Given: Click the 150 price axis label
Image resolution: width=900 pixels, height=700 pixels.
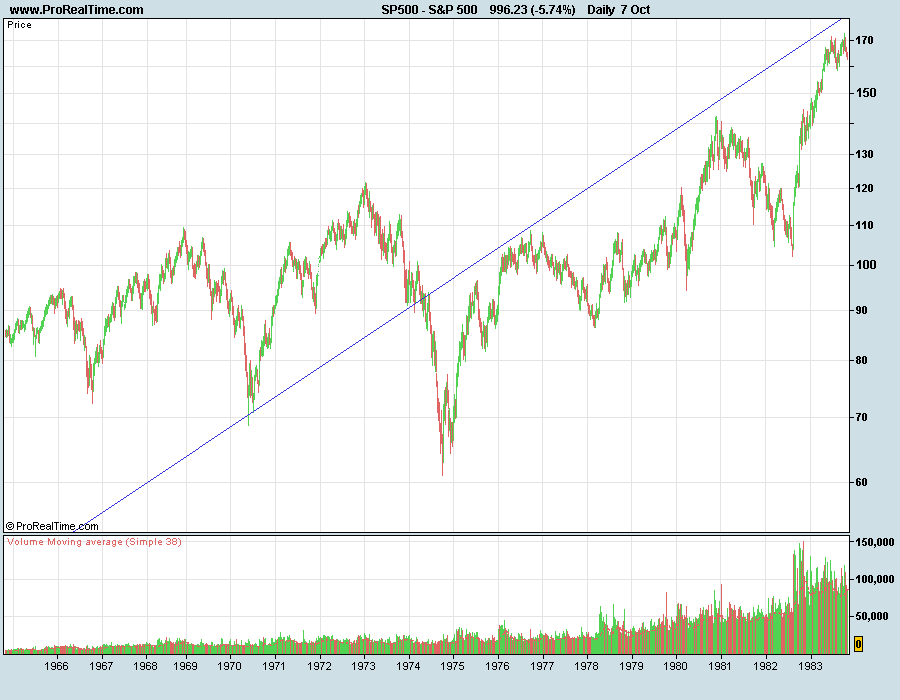Looking at the screenshot, I should (866, 93).
